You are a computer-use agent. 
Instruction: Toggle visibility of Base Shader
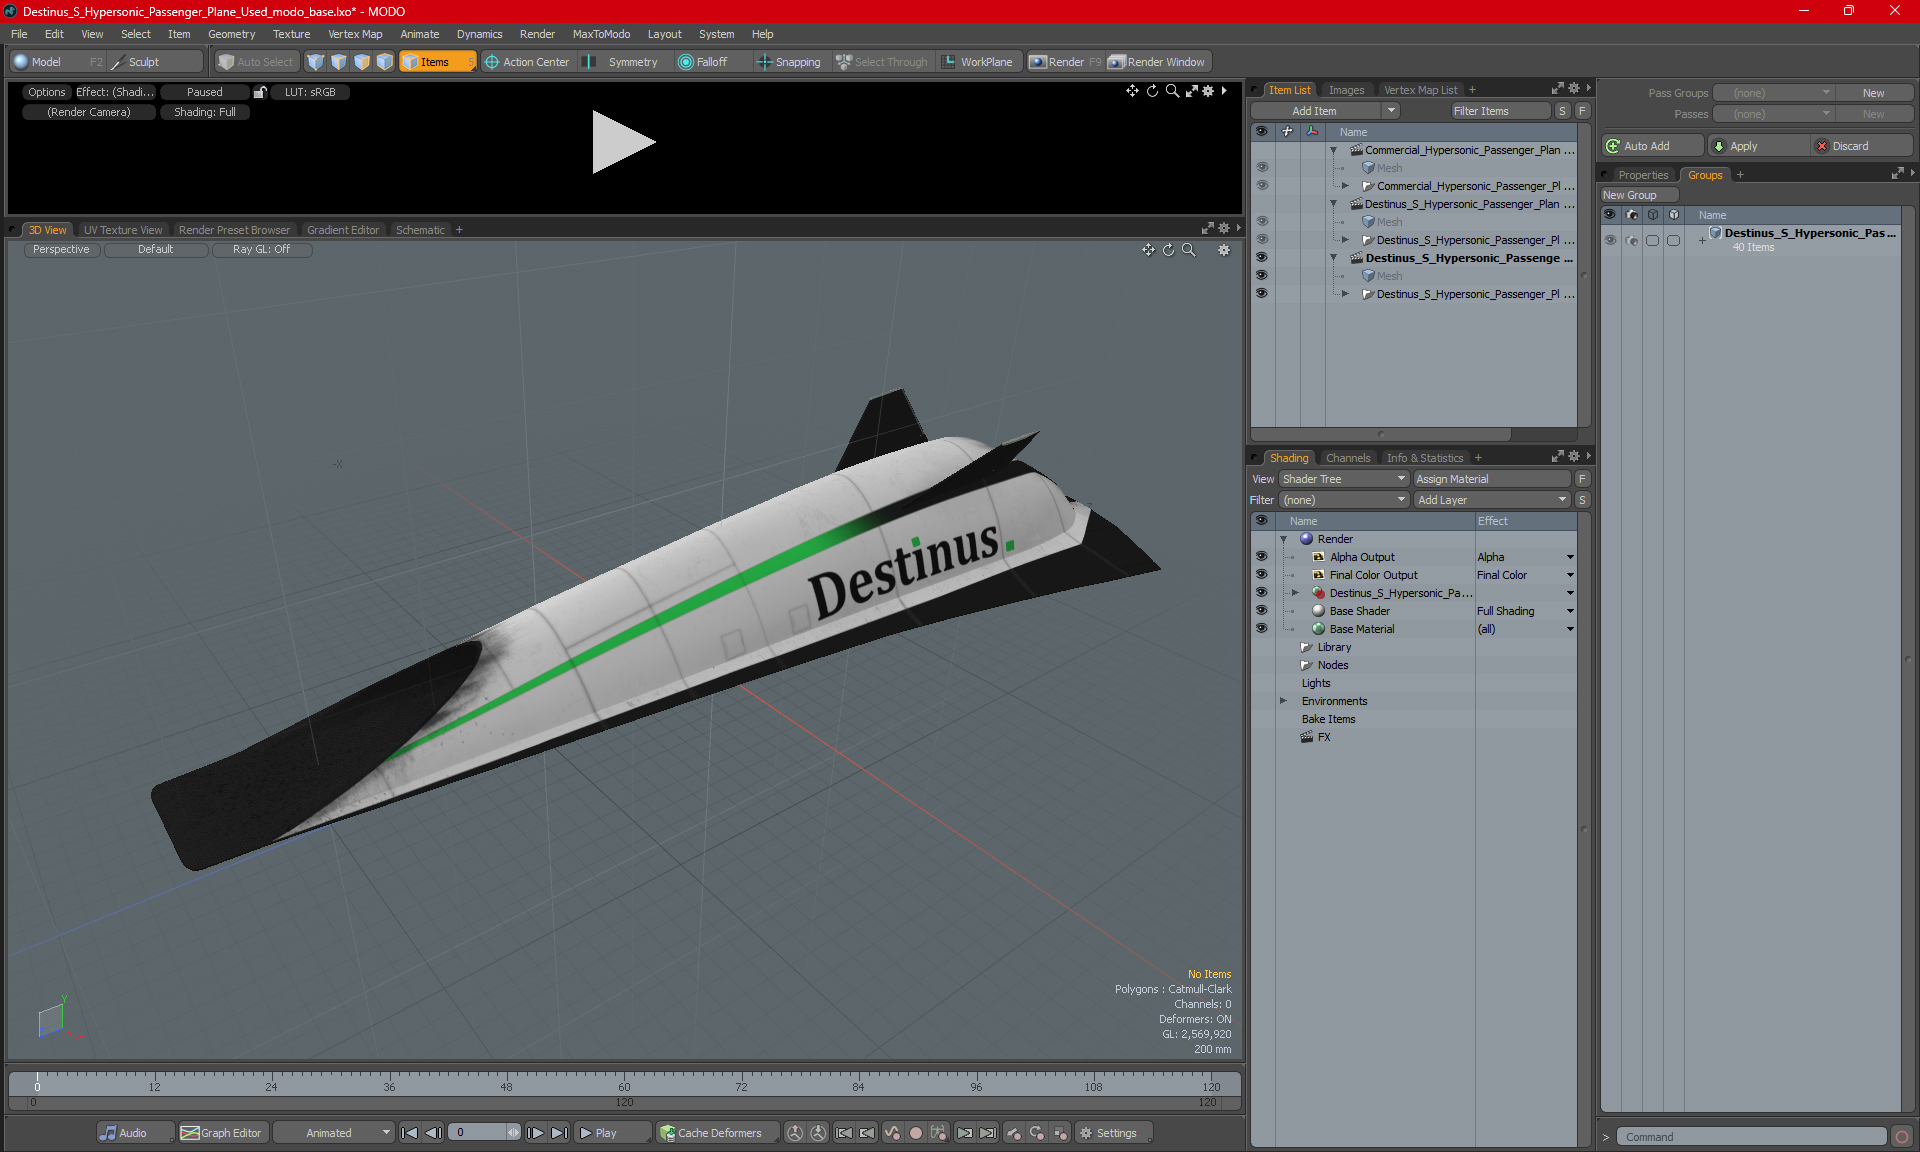[1261, 611]
